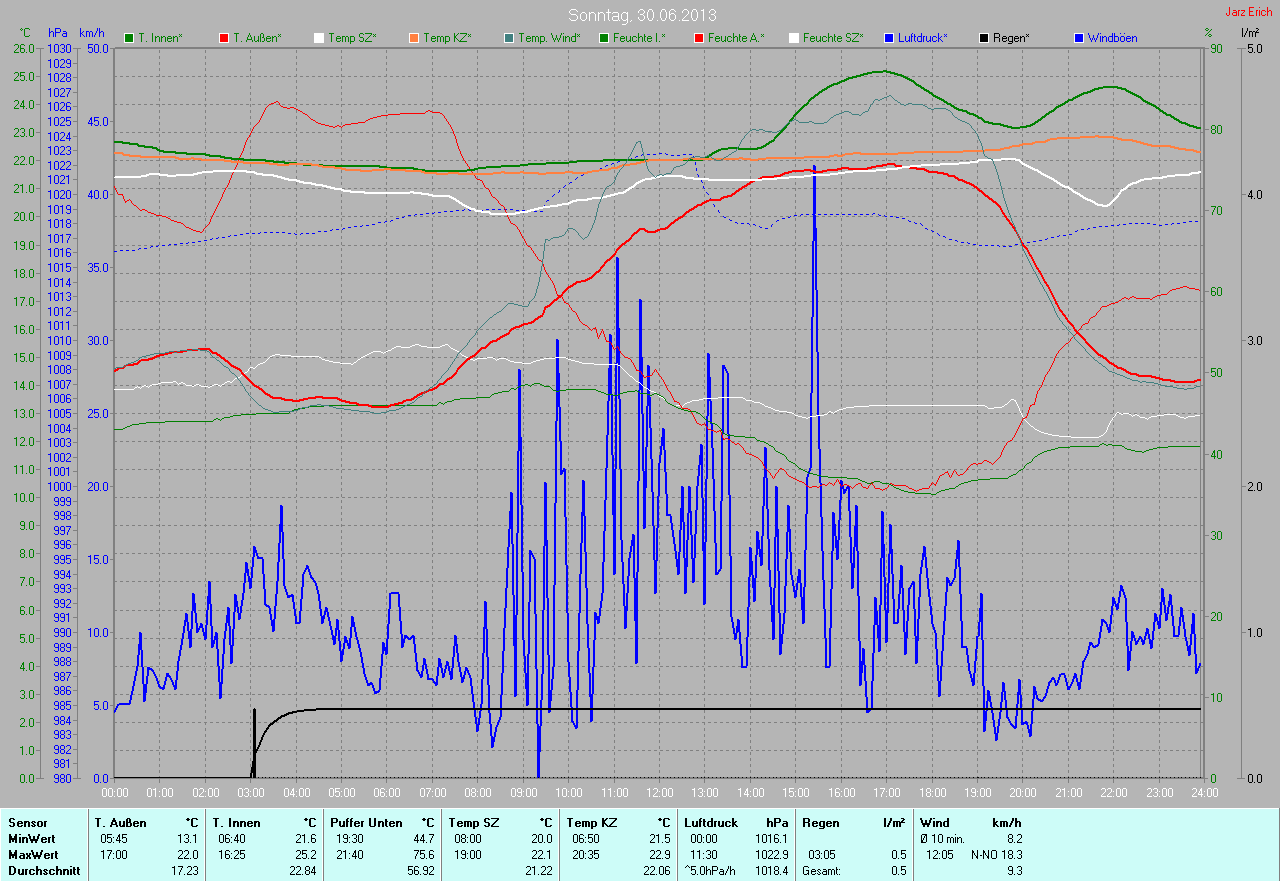Select the Puffer Unten column header
This screenshot has width=1280, height=881.
pos(366,822)
